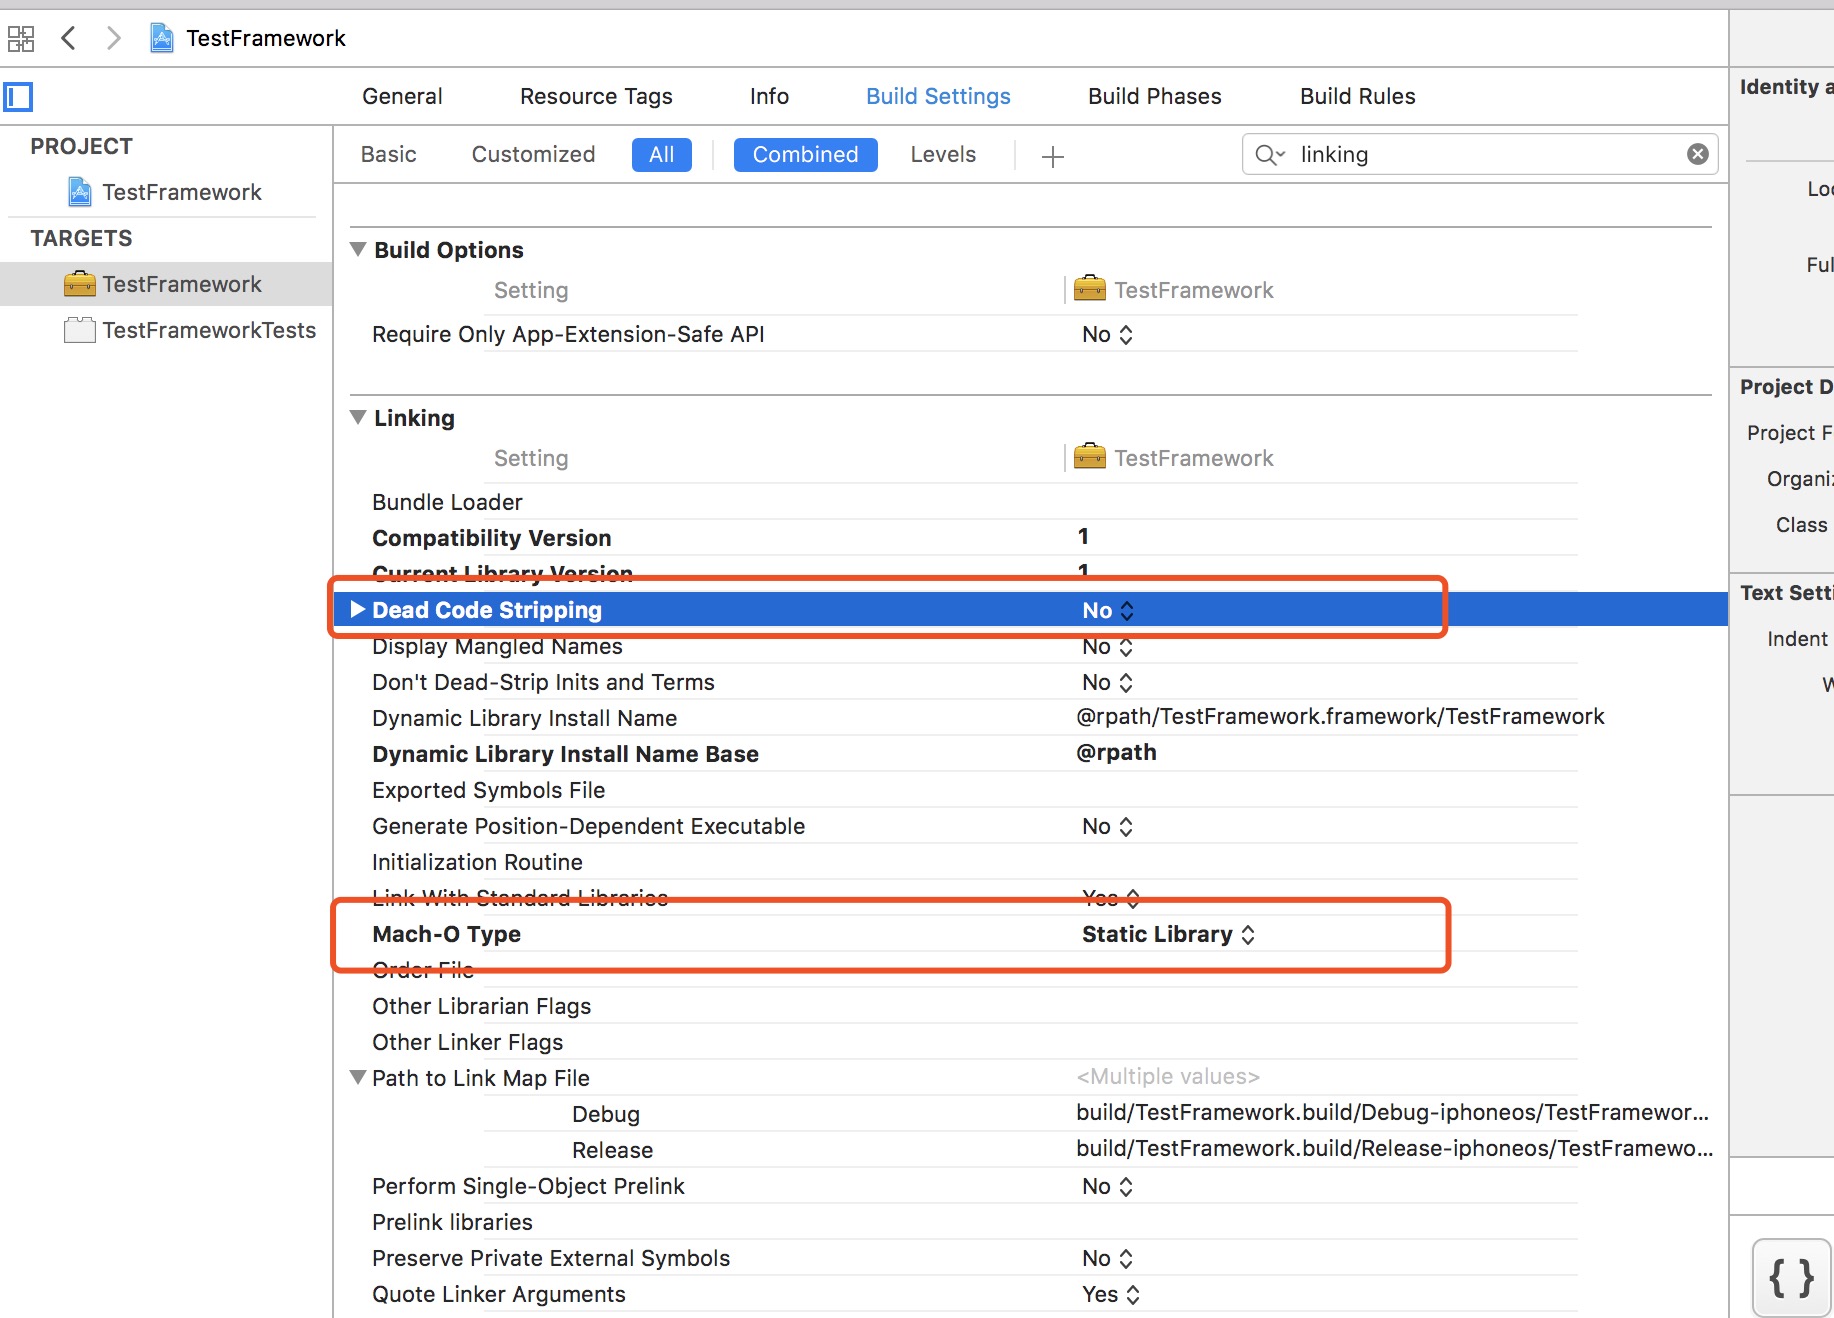Collapse the Linking section
Viewport: 1834px width, 1318px height.
tap(358, 417)
